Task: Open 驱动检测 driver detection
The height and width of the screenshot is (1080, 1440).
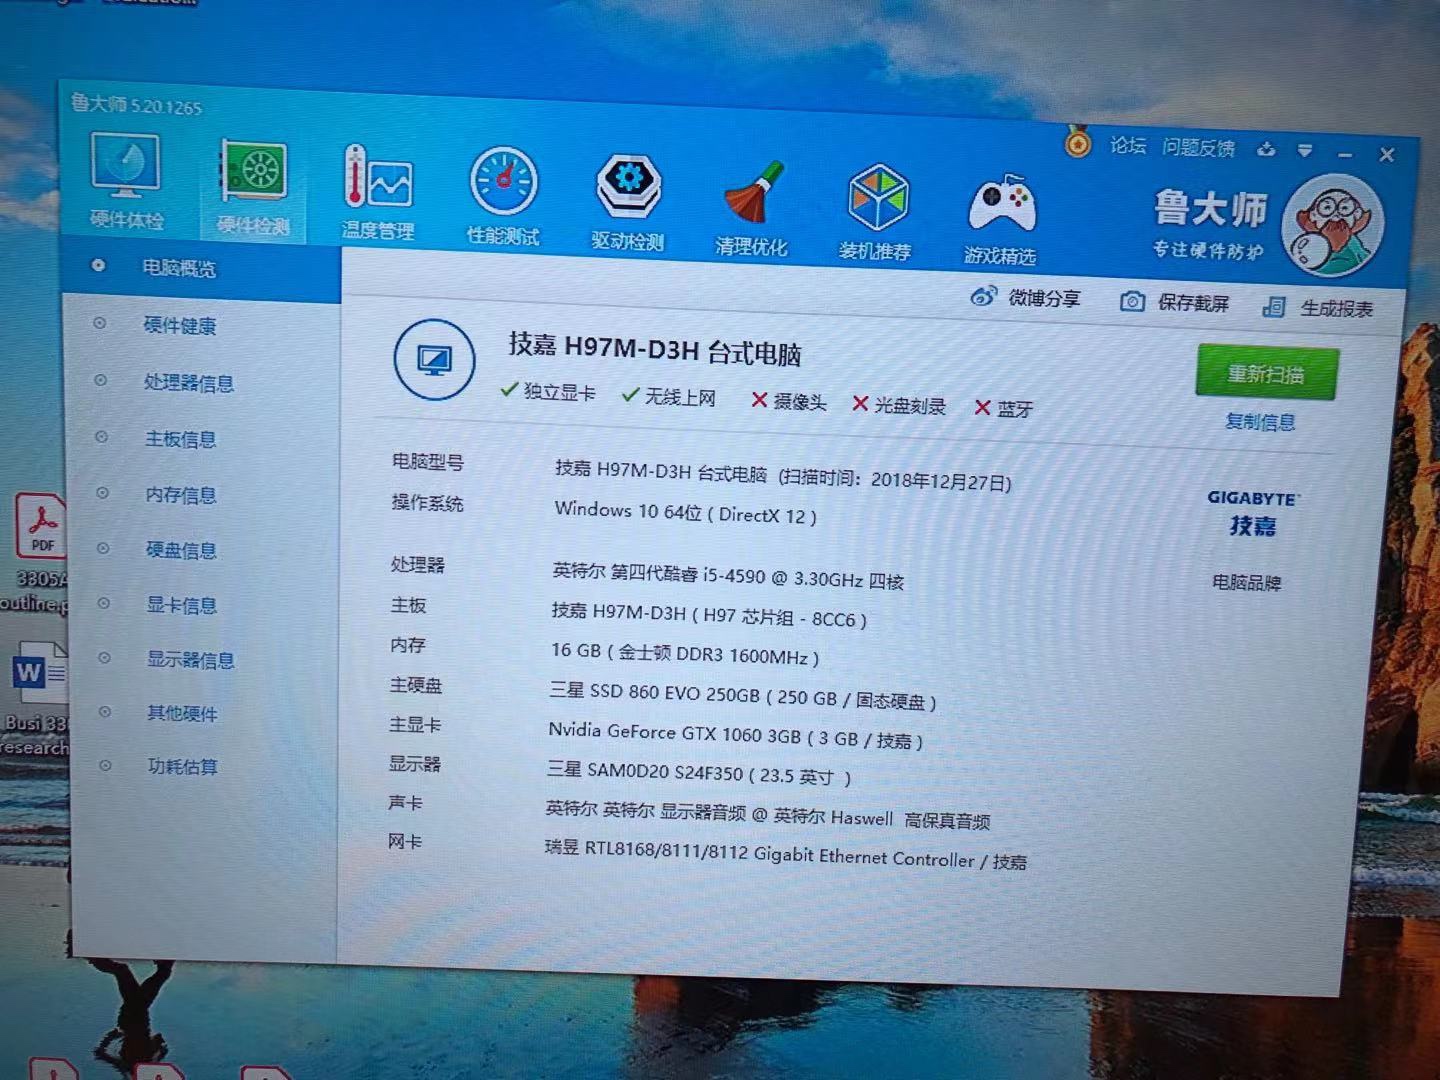Action: click(628, 202)
